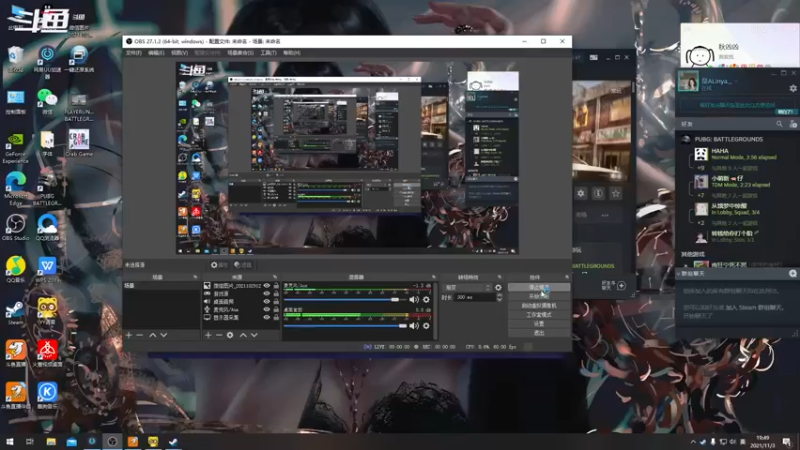
Task: Open mic/Aux channel settings gear
Action: pyautogui.click(x=426, y=299)
